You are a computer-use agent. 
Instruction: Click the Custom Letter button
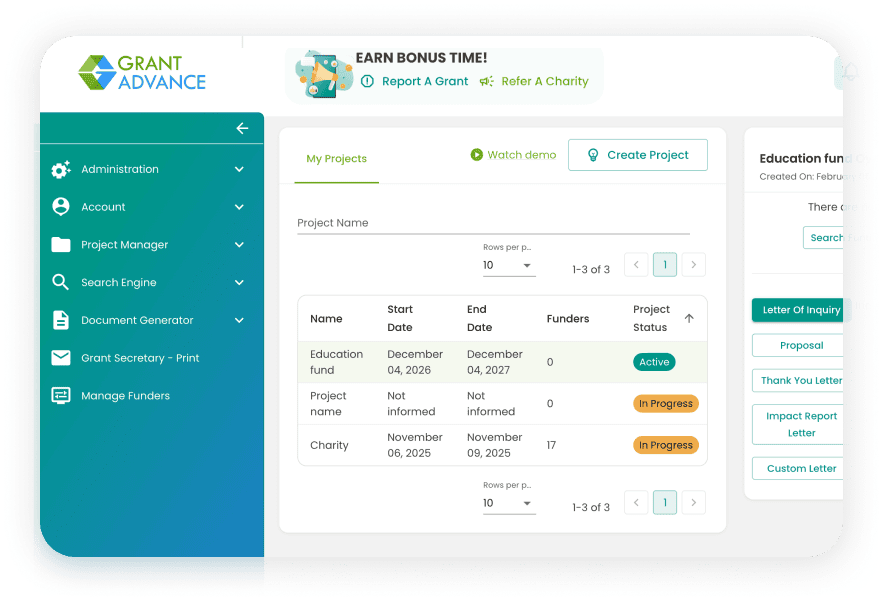coord(797,468)
